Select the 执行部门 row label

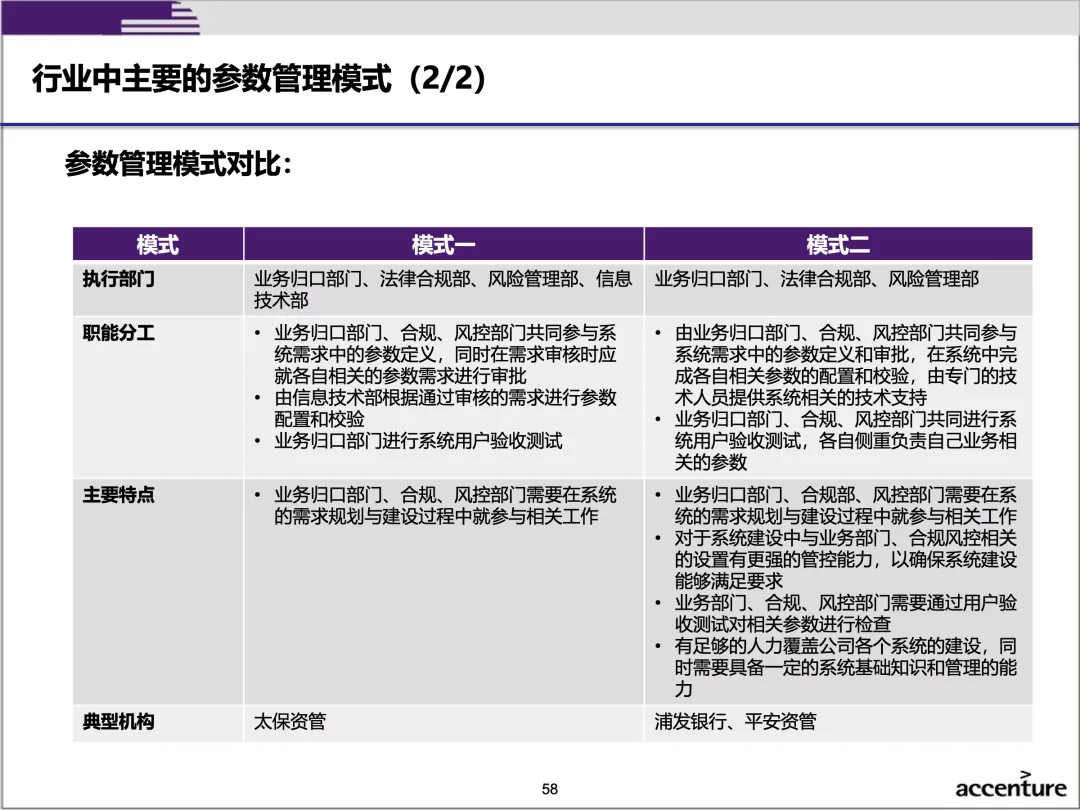click(x=118, y=279)
